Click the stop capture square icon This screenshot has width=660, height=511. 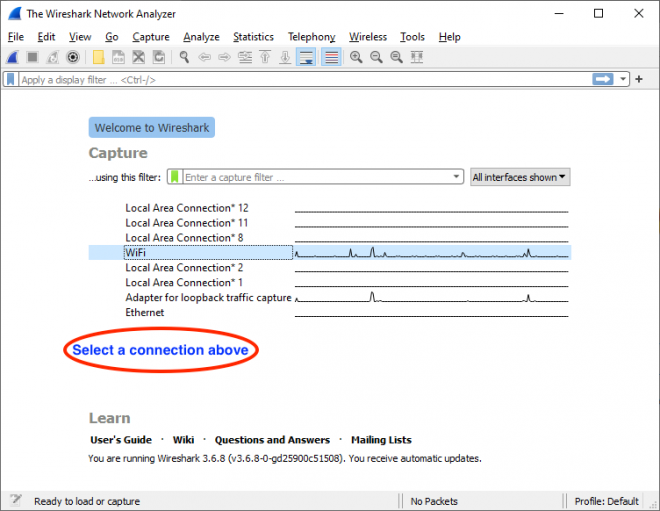[x=32, y=57]
